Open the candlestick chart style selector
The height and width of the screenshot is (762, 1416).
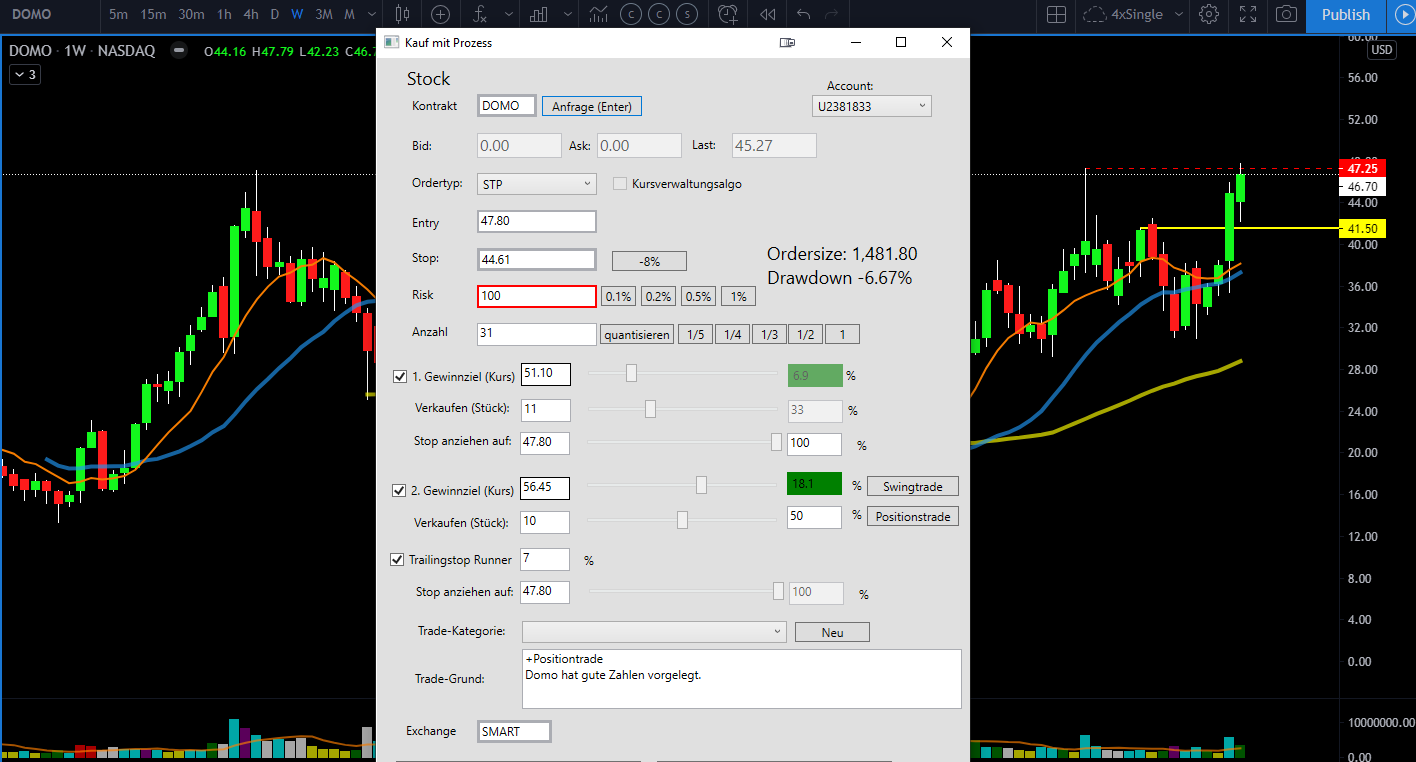pos(402,15)
